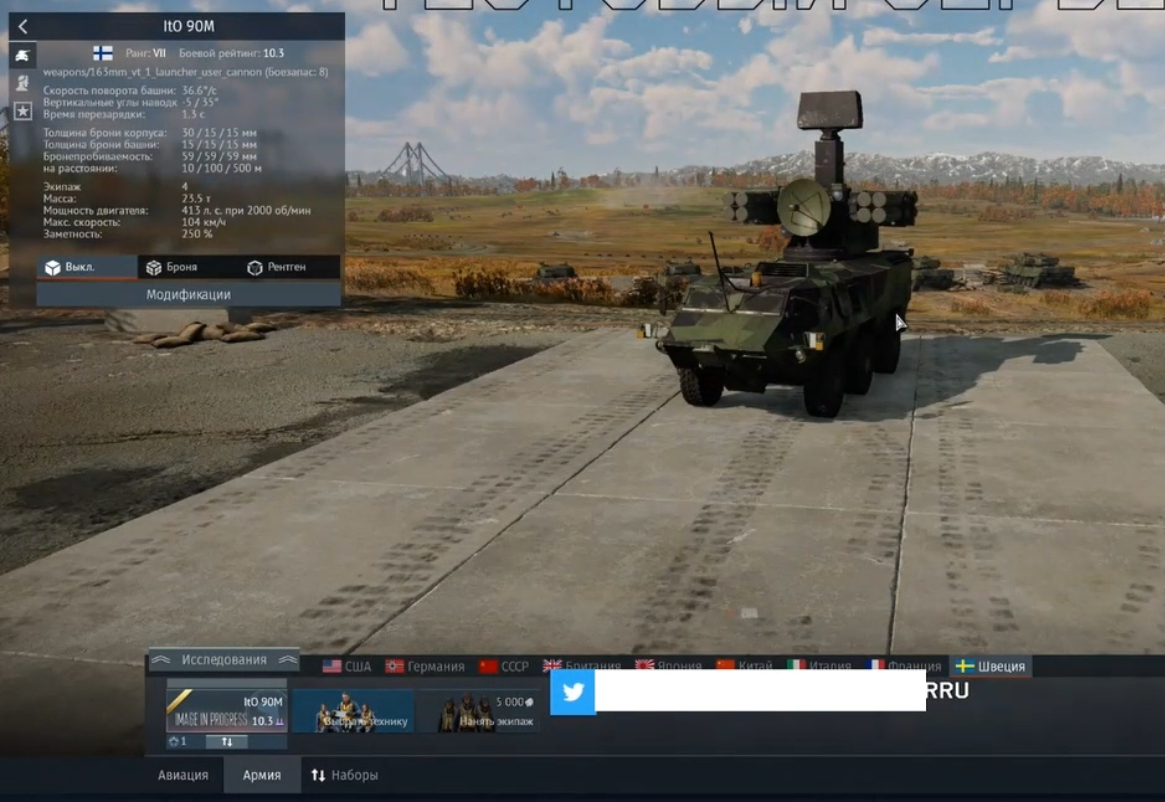Open the crew helmet icon tab

22,83
